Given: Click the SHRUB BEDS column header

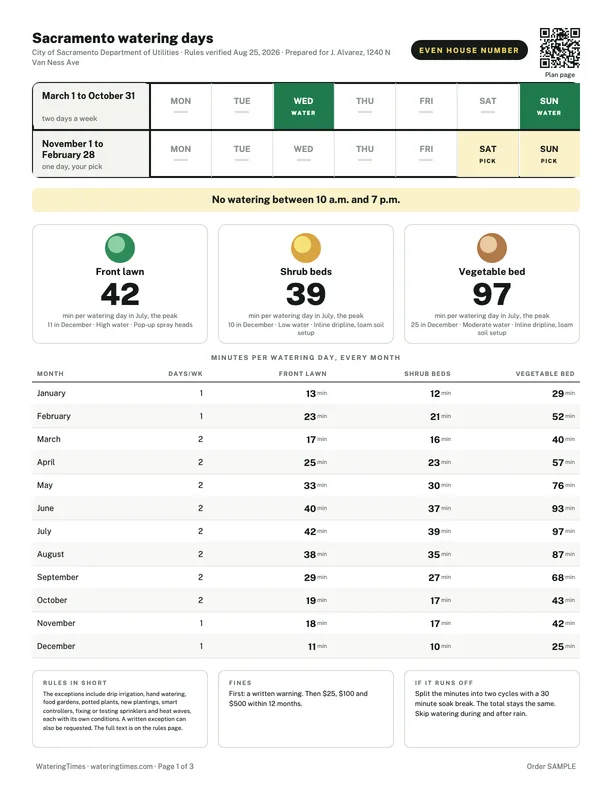Looking at the screenshot, I should (427, 374).
